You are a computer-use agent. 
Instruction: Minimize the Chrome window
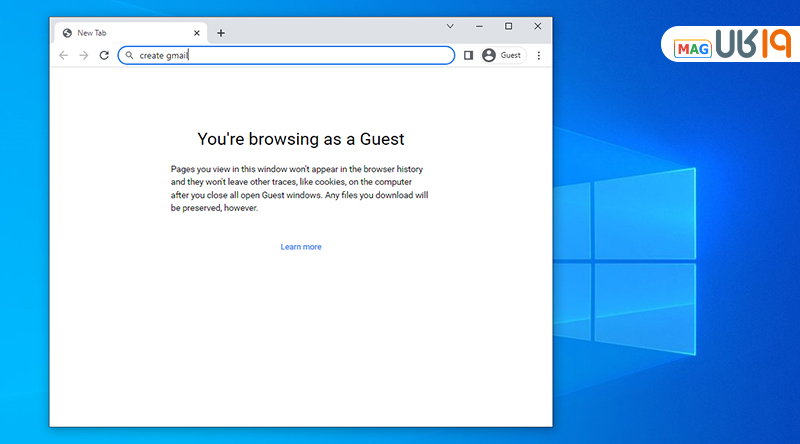pyautogui.click(x=479, y=26)
